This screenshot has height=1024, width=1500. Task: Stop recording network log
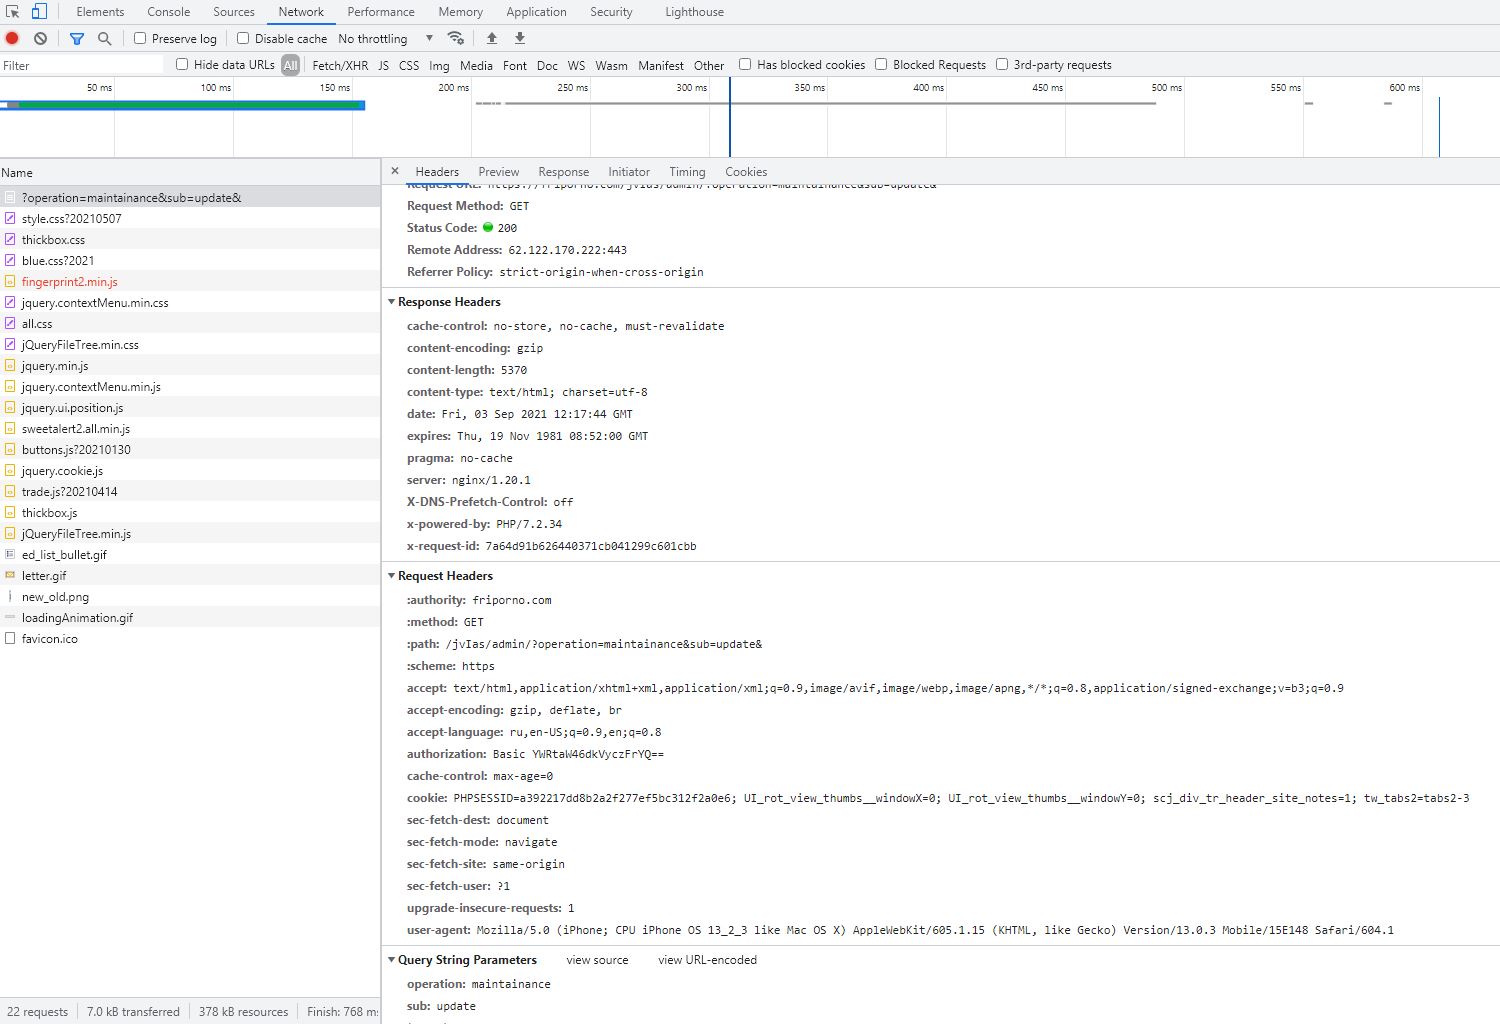[x=13, y=38]
